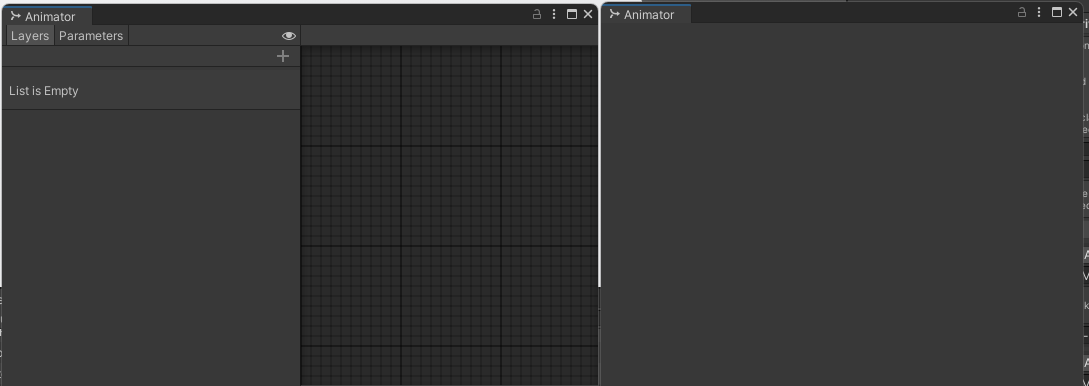Screen dimensions: 1089x386
Task: Click the state machine icon on the empty window's Animator tab
Action: click(x=615, y=14)
